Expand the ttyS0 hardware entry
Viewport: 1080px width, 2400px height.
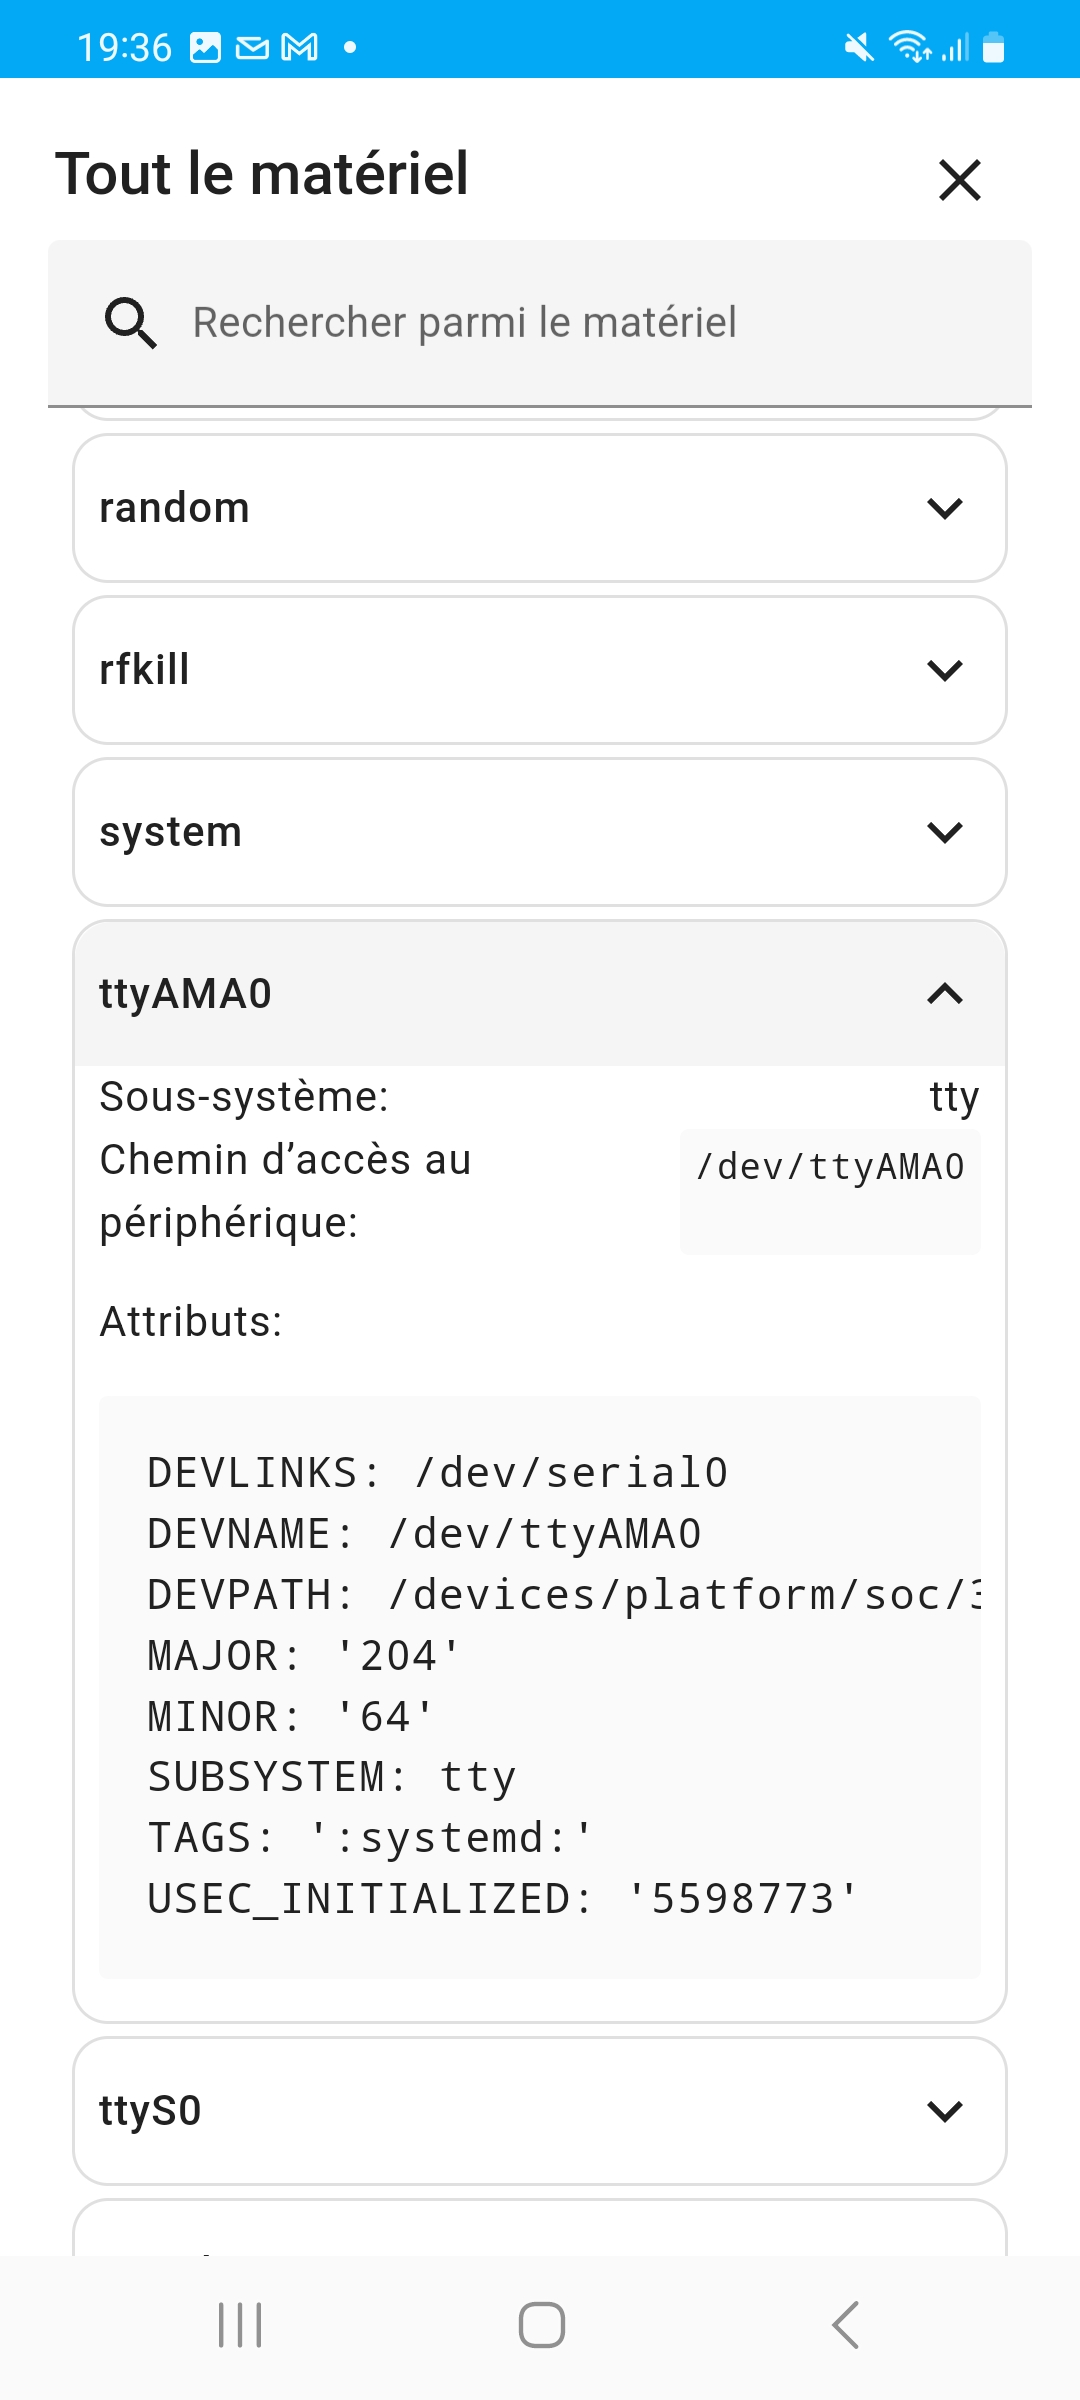pos(540,2111)
